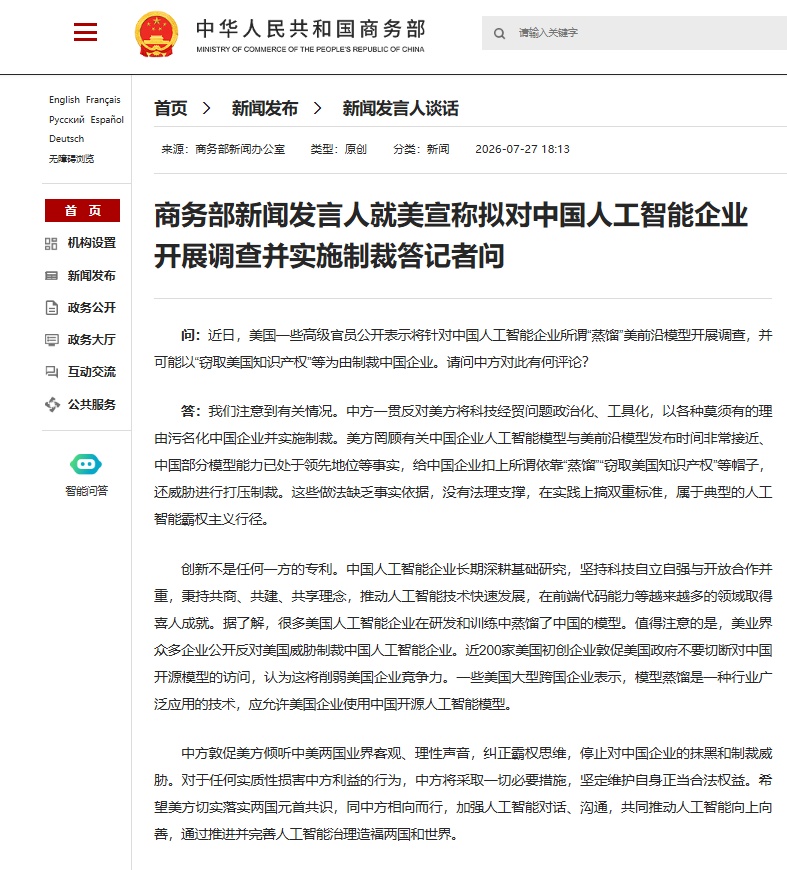Click paragraph starting 中方敦促美方倾听

click(x=463, y=793)
